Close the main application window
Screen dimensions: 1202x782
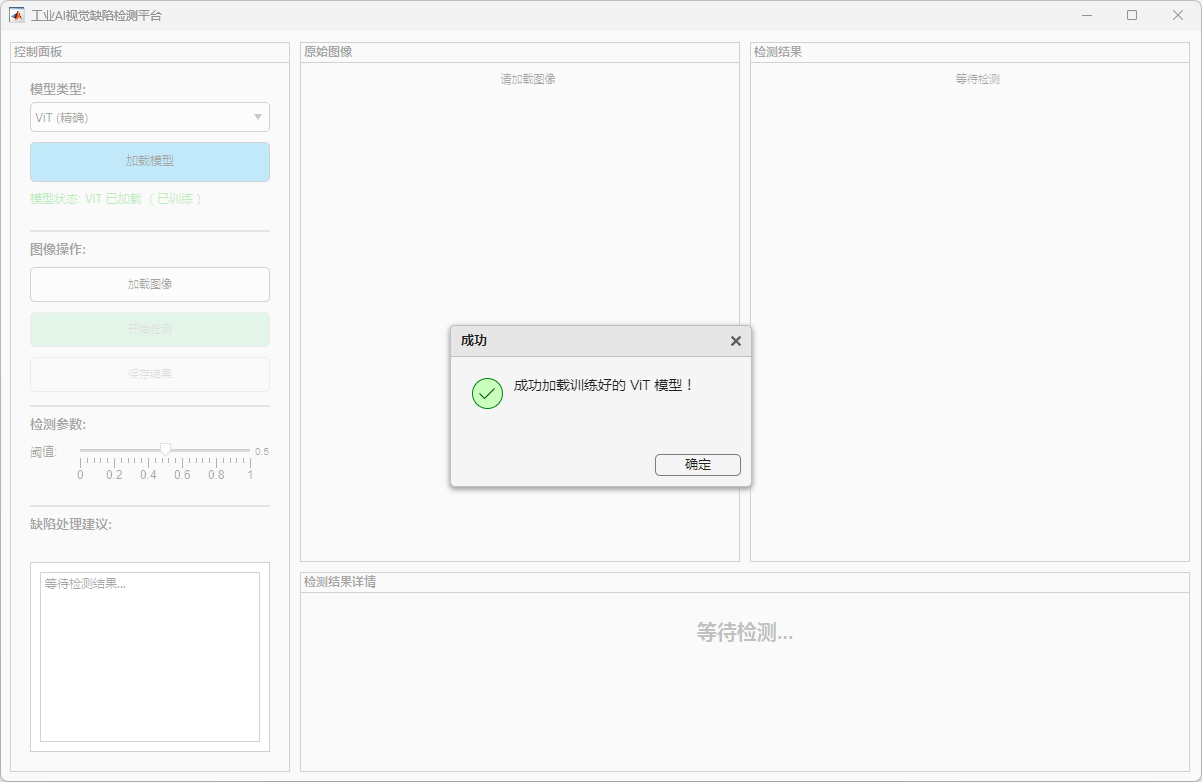pyautogui.click(x=1178, y=15)
